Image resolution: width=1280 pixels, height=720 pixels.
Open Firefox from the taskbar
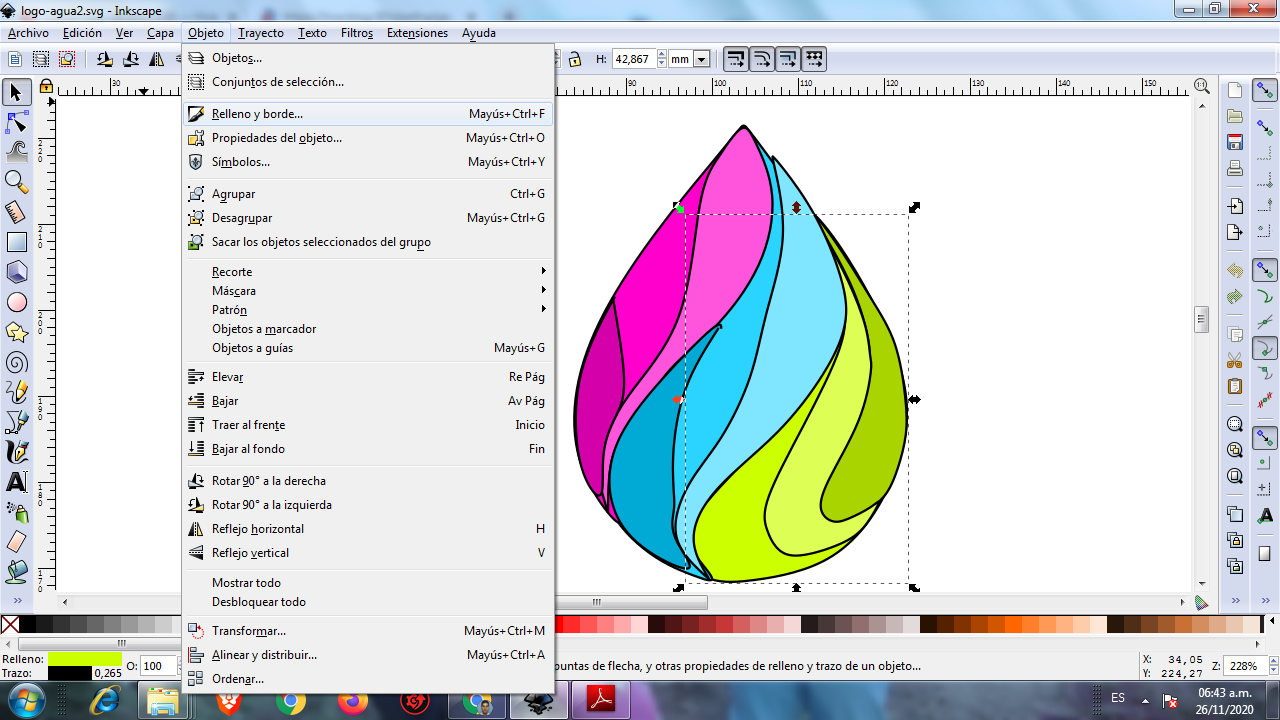353,701
